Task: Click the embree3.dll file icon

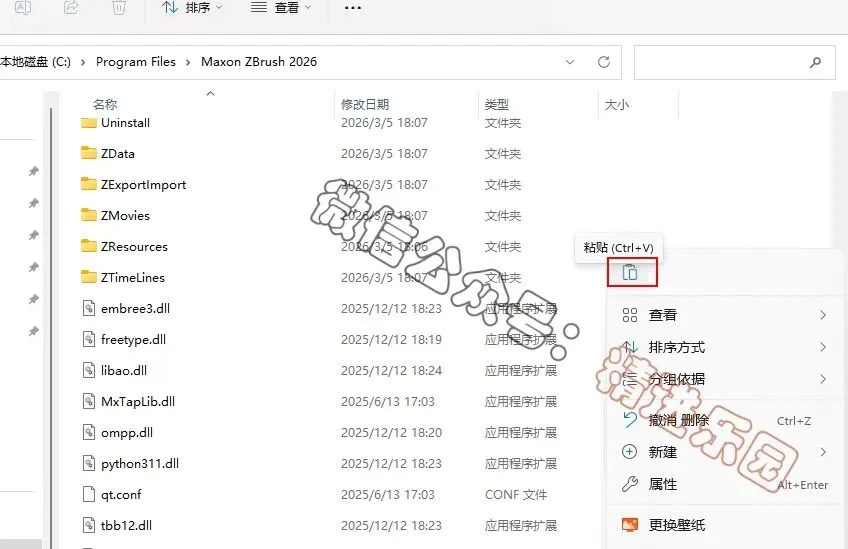Action: click(89, 308)
